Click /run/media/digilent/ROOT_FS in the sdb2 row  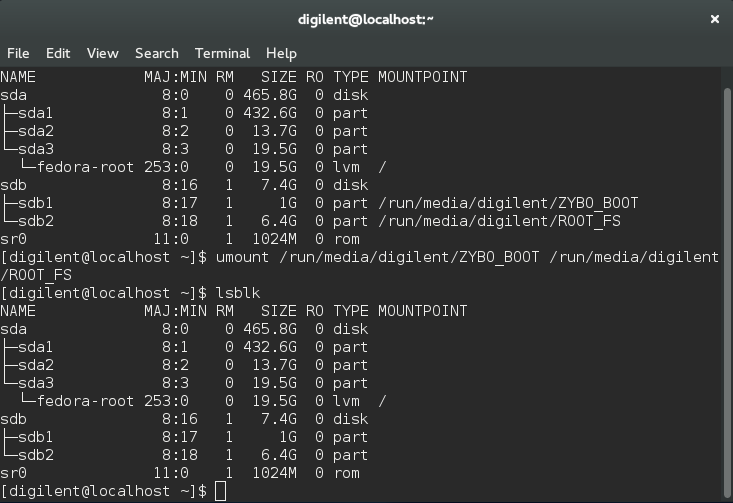pos(499,221)
